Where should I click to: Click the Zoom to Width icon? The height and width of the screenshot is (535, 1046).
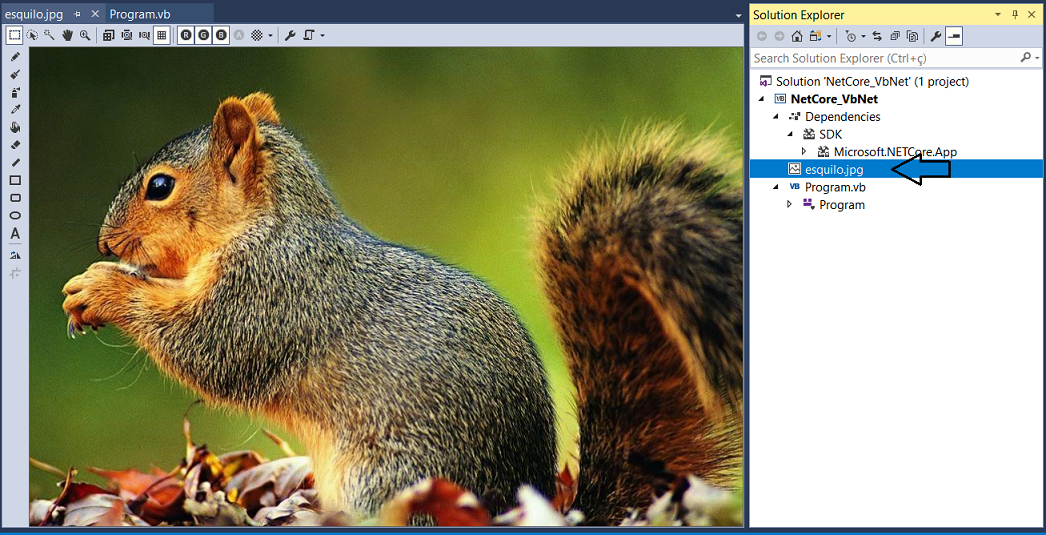143,35
